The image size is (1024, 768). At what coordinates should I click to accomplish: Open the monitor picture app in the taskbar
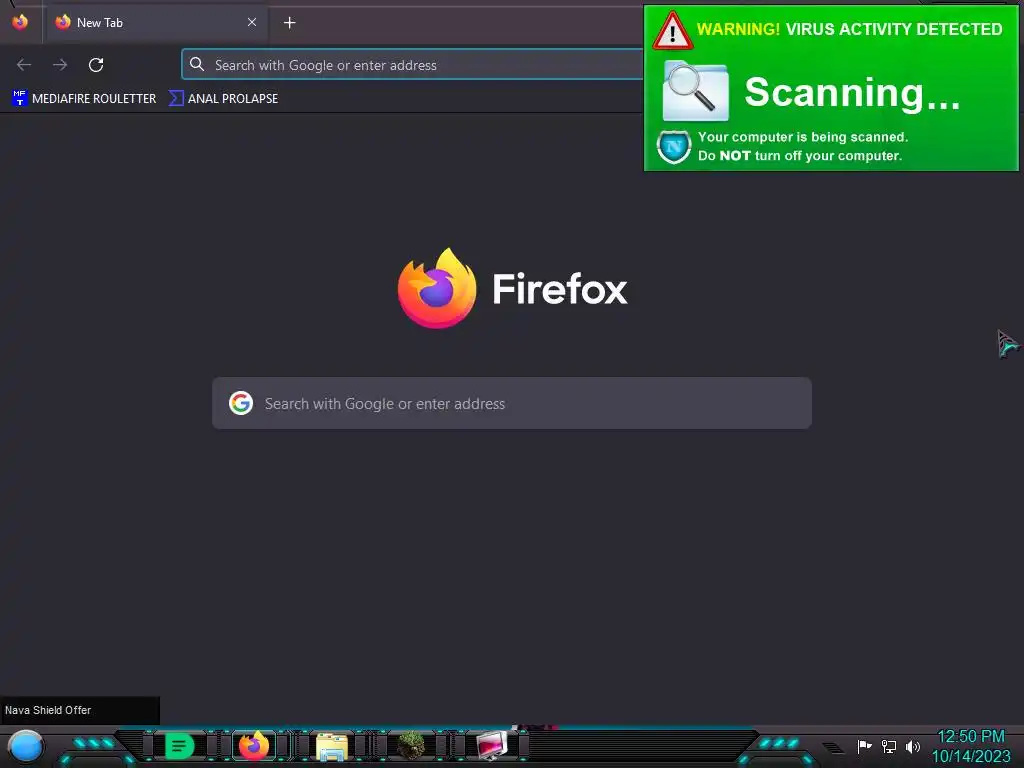coord(492,746)
